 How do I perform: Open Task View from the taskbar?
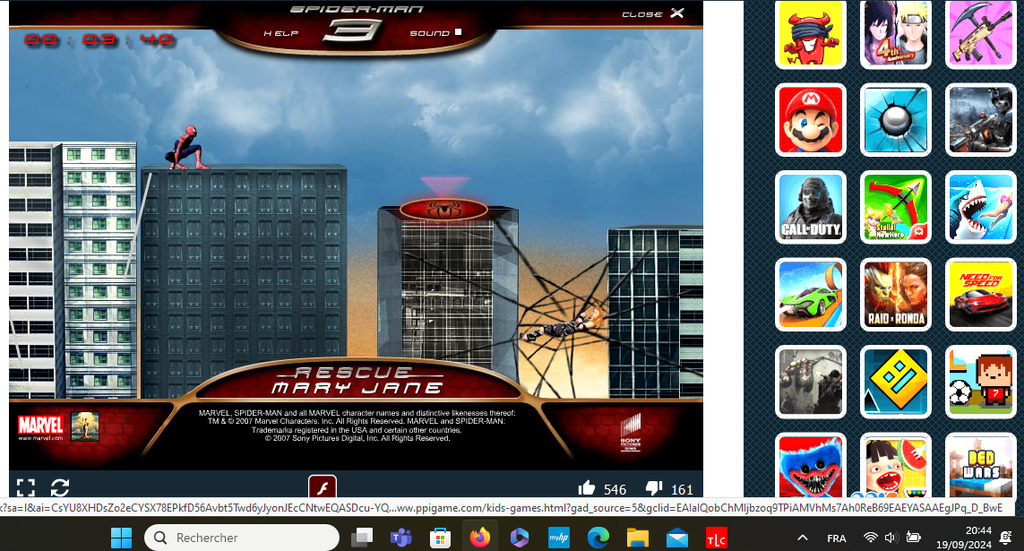click(x=361, y=537)
